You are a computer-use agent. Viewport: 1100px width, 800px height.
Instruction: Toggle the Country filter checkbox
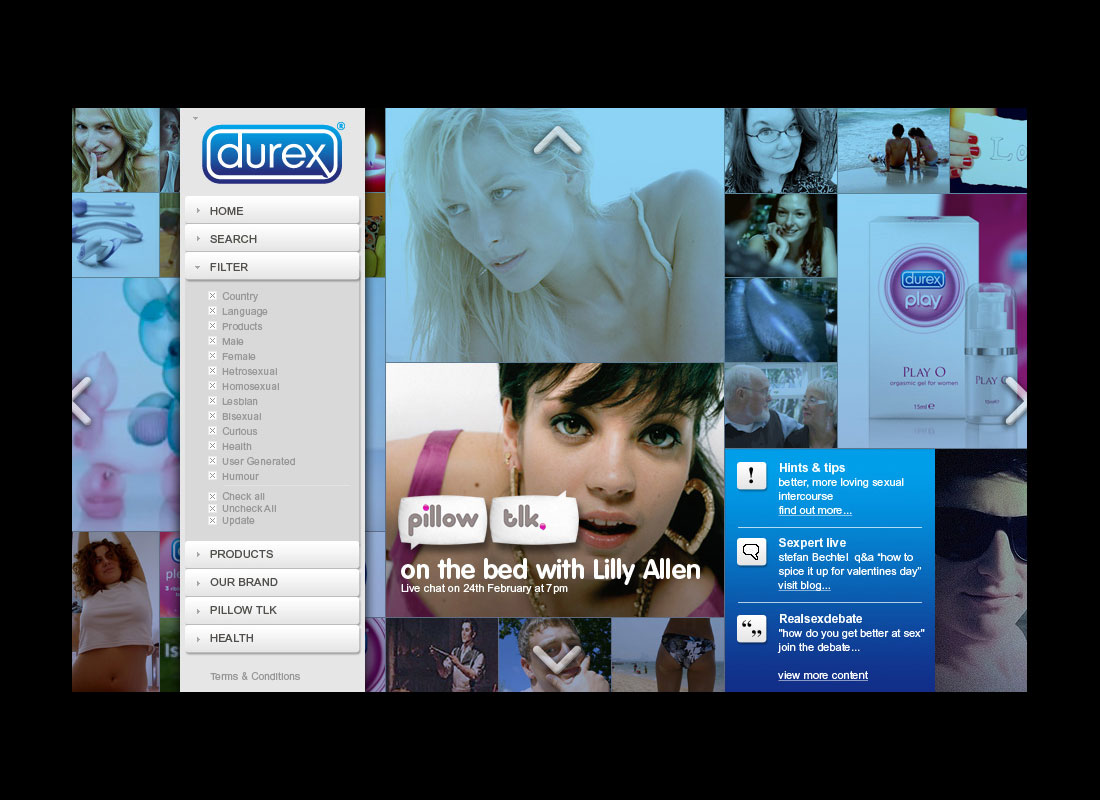coord(213,295)
